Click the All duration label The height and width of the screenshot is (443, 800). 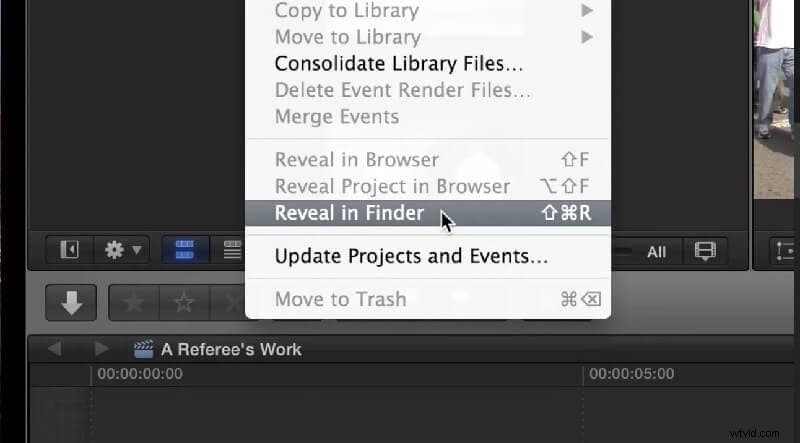pyautogui.click(x=656, y=252)
